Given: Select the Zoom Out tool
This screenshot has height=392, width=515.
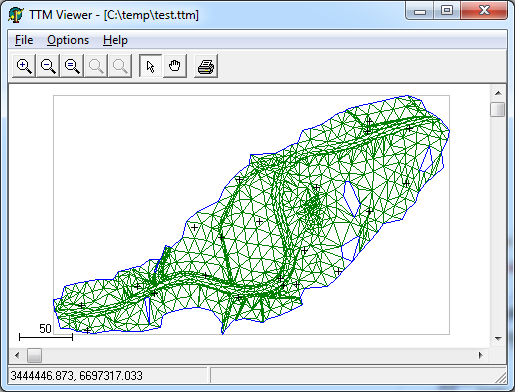Looking at the screenshot, I should pyautogui.click(x=48, y=66).
